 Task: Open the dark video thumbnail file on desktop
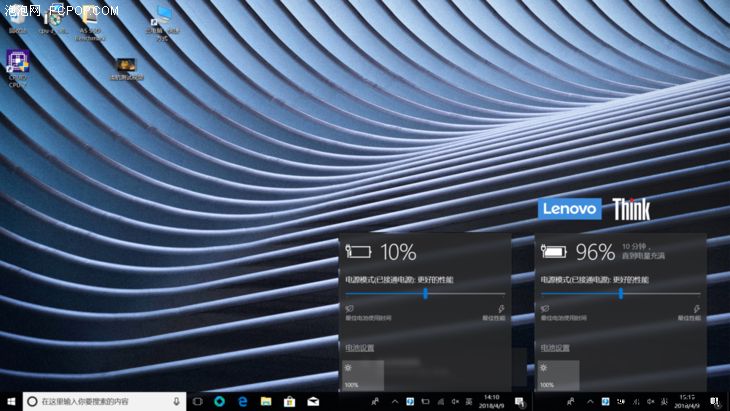click(x=126, y=69)
